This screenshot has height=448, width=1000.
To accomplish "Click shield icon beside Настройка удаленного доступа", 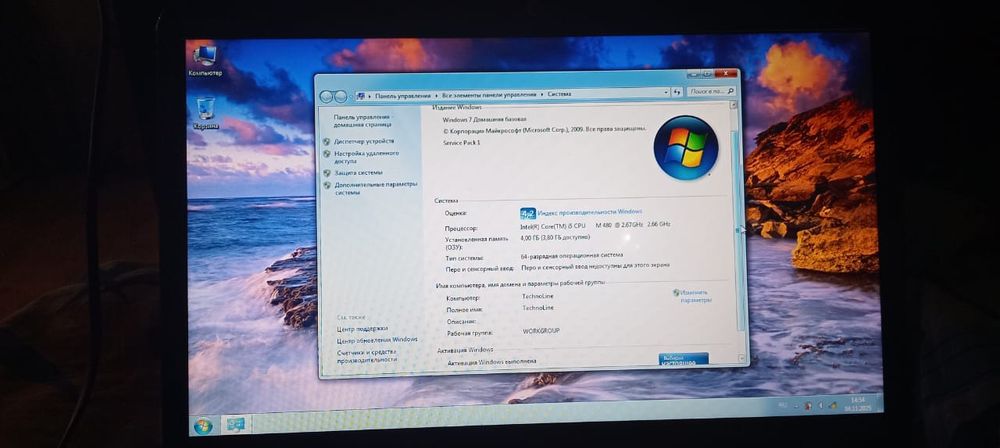I will point(327,154).
